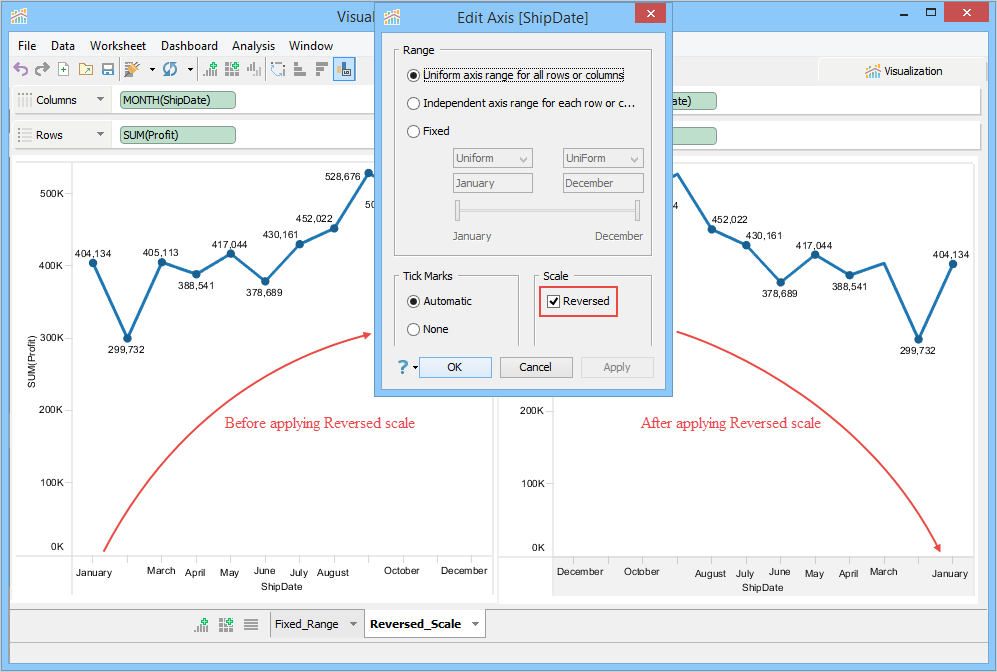This screenshot has height=672, width=997.
Task: Expand the Columns shelf dropdown arrow
Action: [100, 99]
